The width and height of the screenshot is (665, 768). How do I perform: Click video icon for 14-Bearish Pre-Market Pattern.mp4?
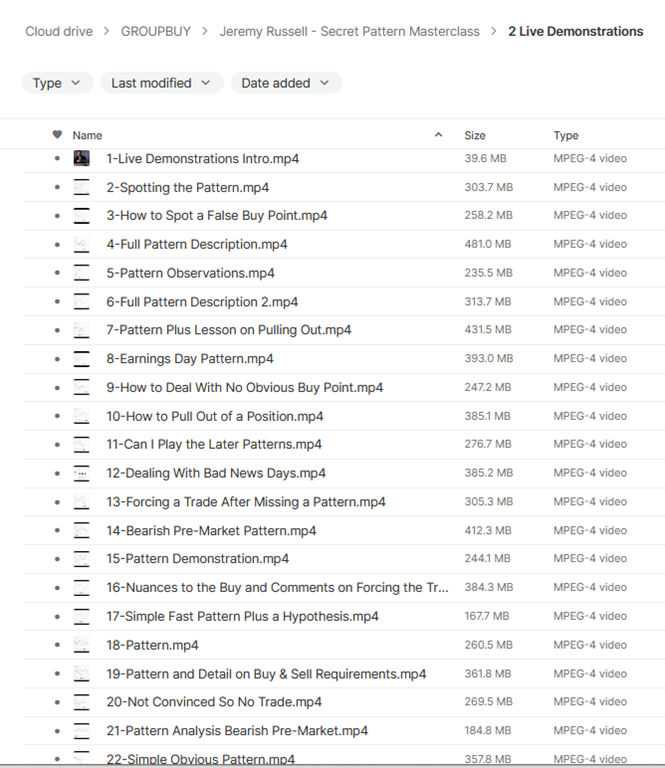point(81,530)
